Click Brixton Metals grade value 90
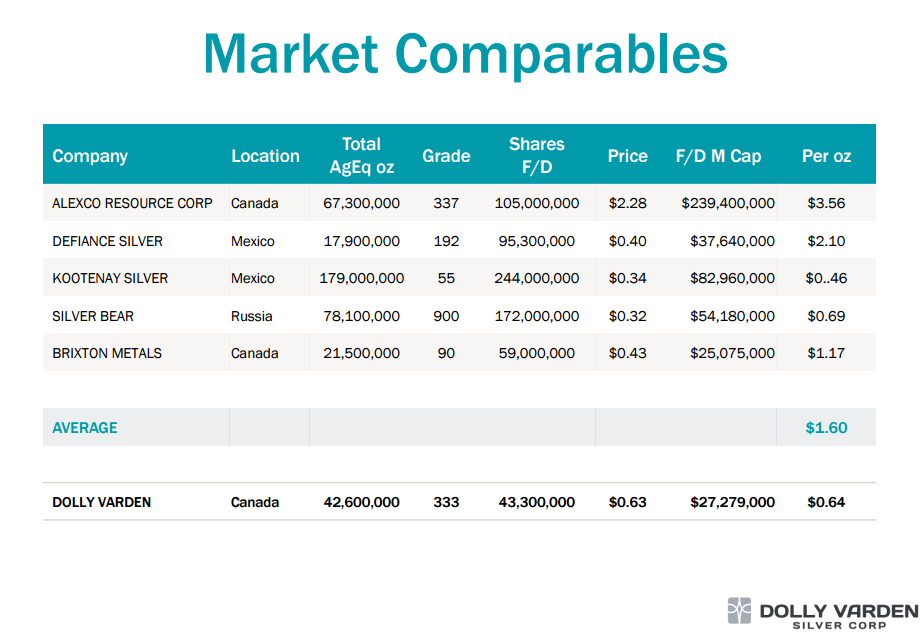923x642 pixels. tap(446, 353)
